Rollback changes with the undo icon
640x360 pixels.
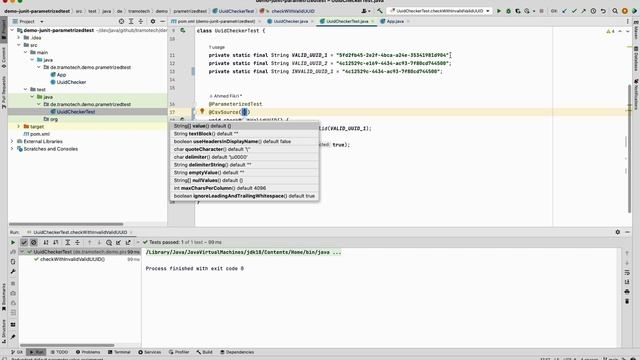pos(603,11)
